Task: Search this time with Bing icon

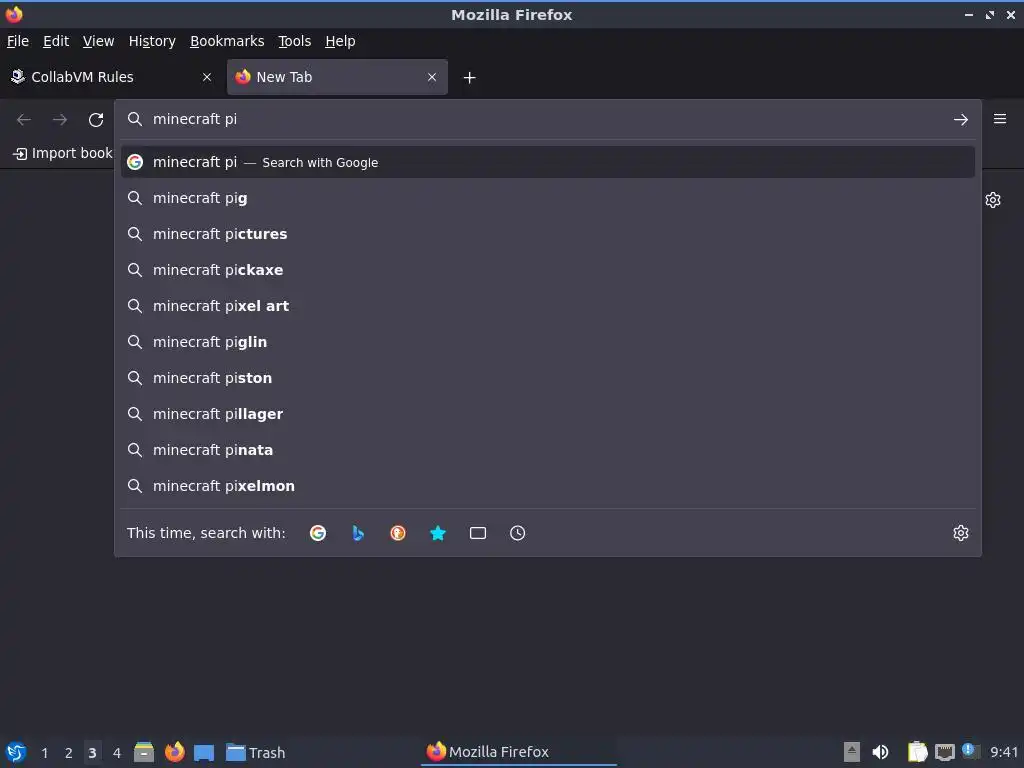Action: click(358, 533)
